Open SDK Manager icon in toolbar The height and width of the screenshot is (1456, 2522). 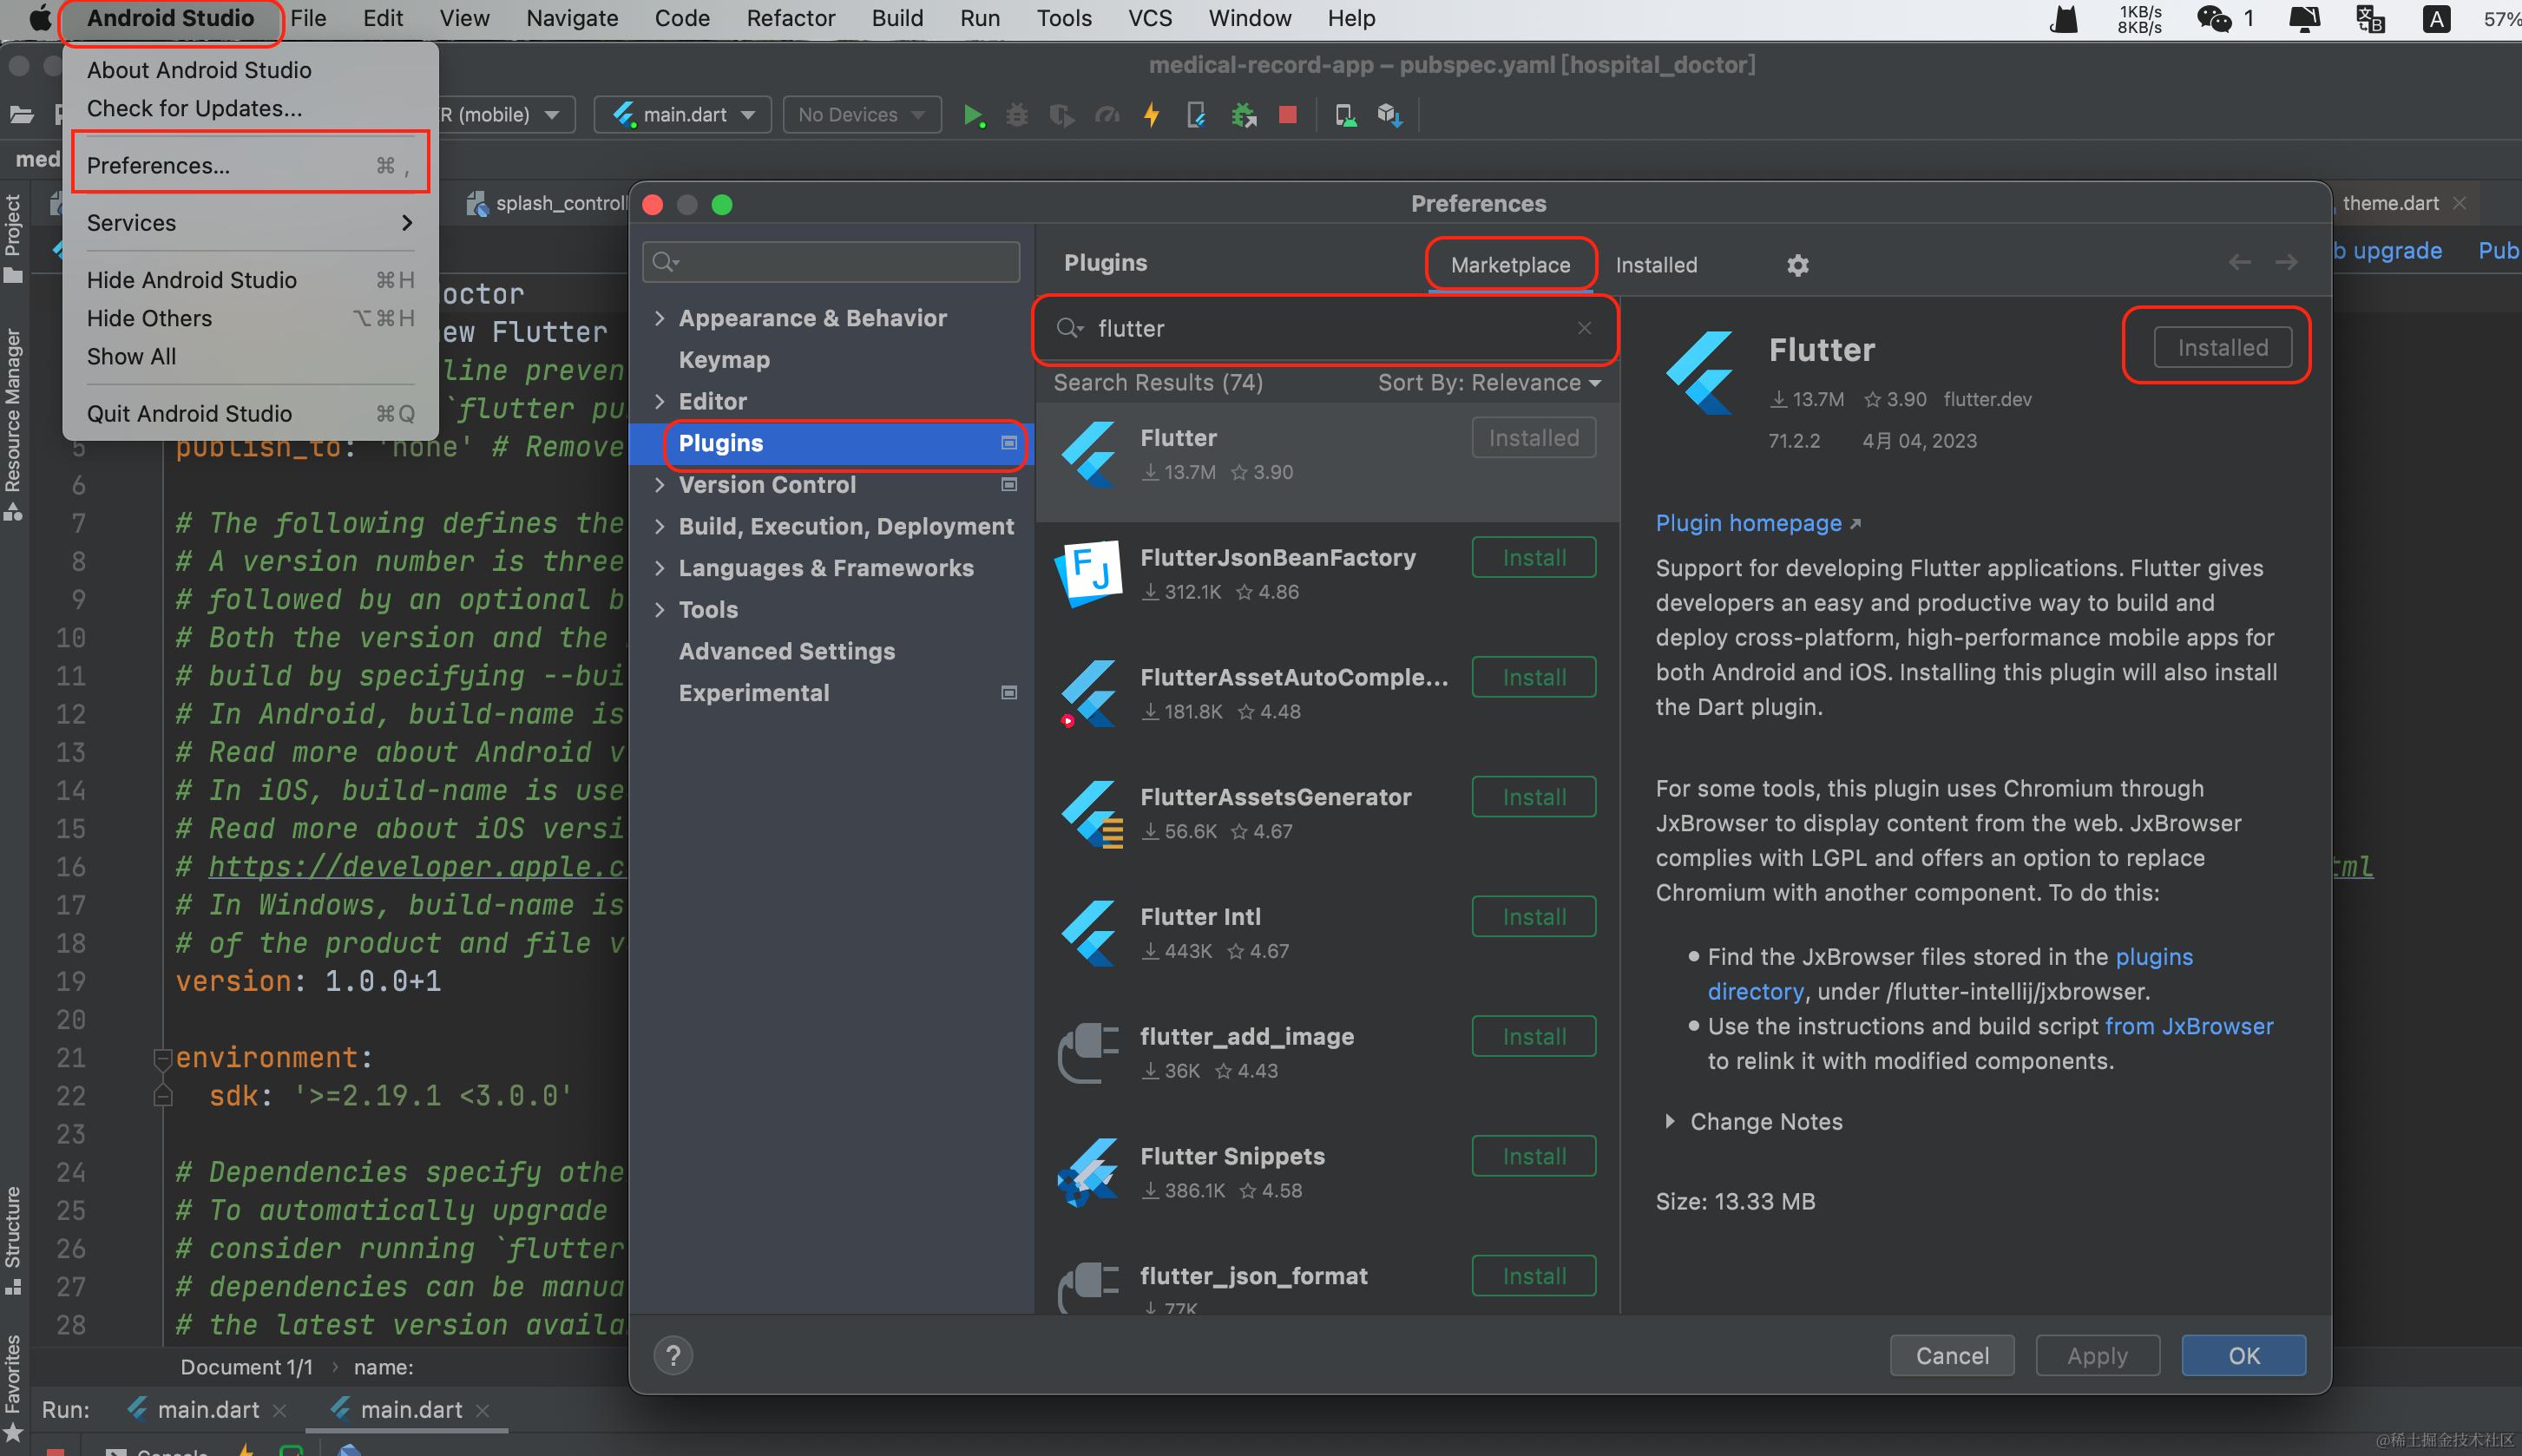(x=1389, y=115)
